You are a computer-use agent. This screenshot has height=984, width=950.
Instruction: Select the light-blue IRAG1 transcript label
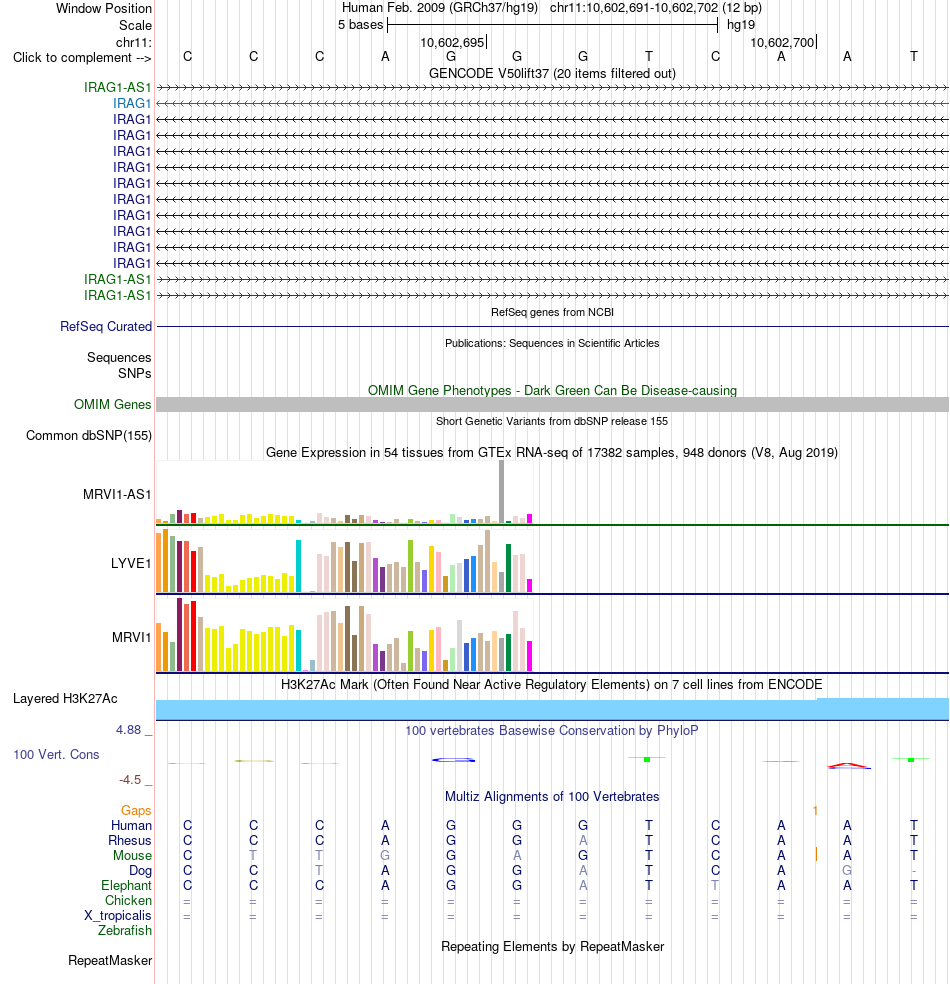point(132,104)
